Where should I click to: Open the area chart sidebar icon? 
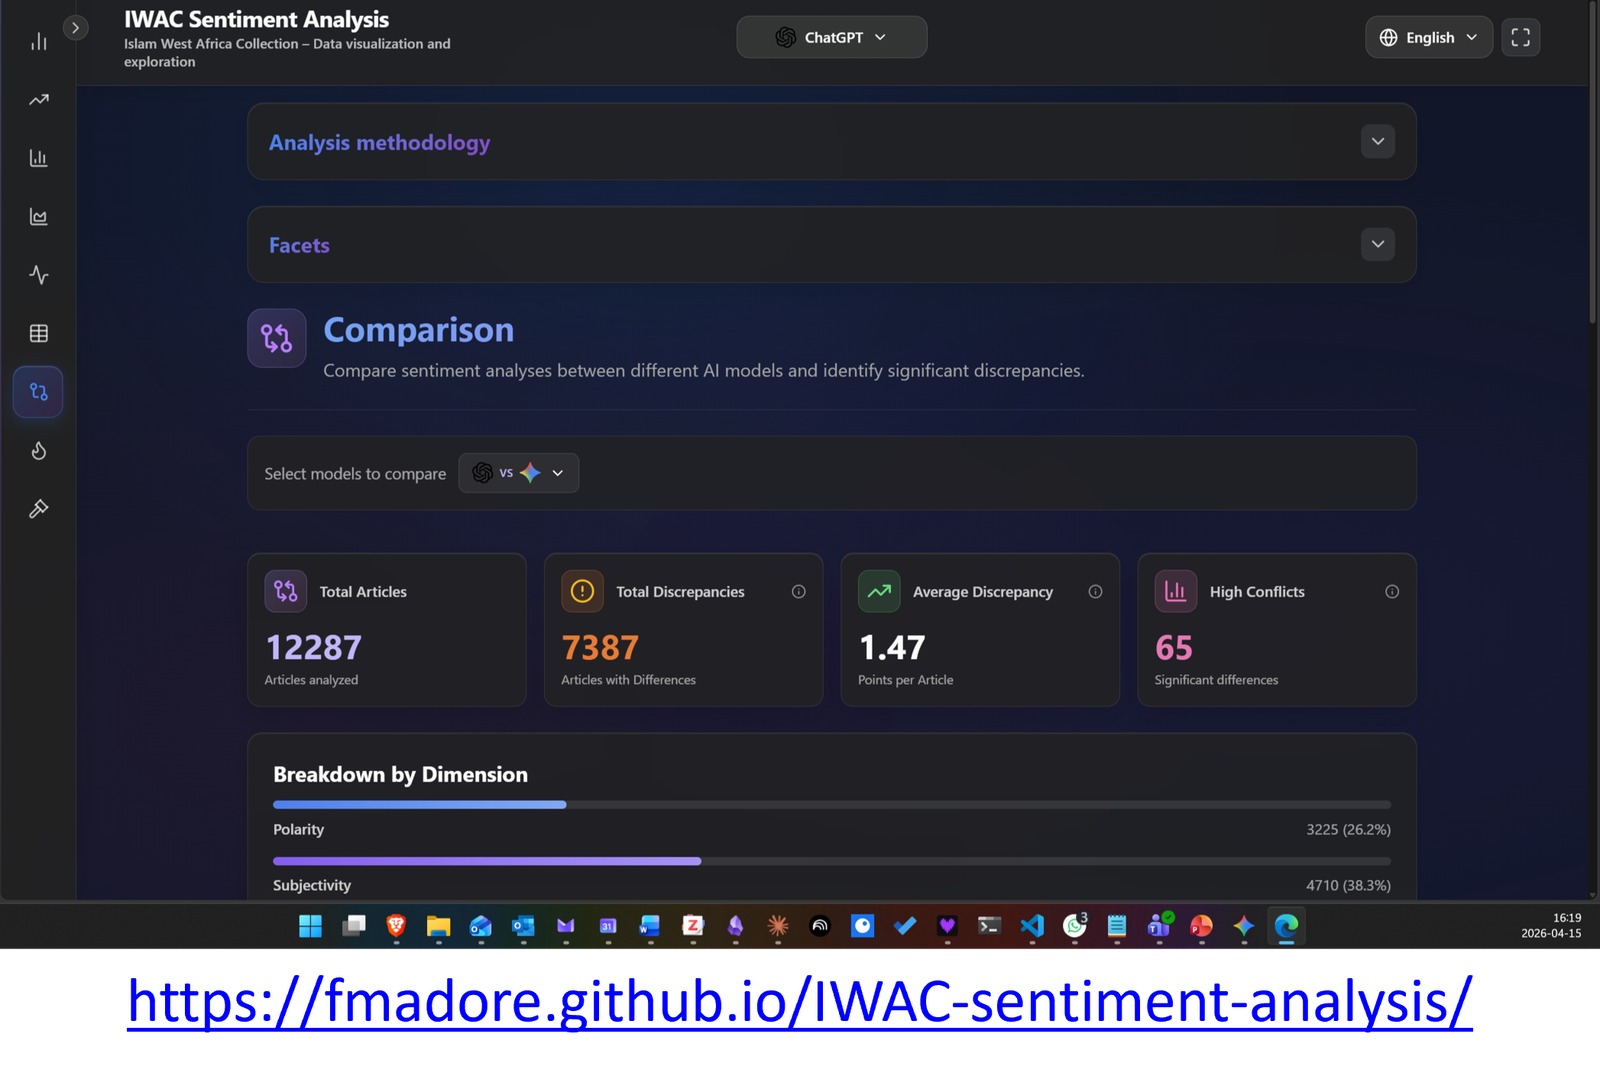(x=39, y=217)
